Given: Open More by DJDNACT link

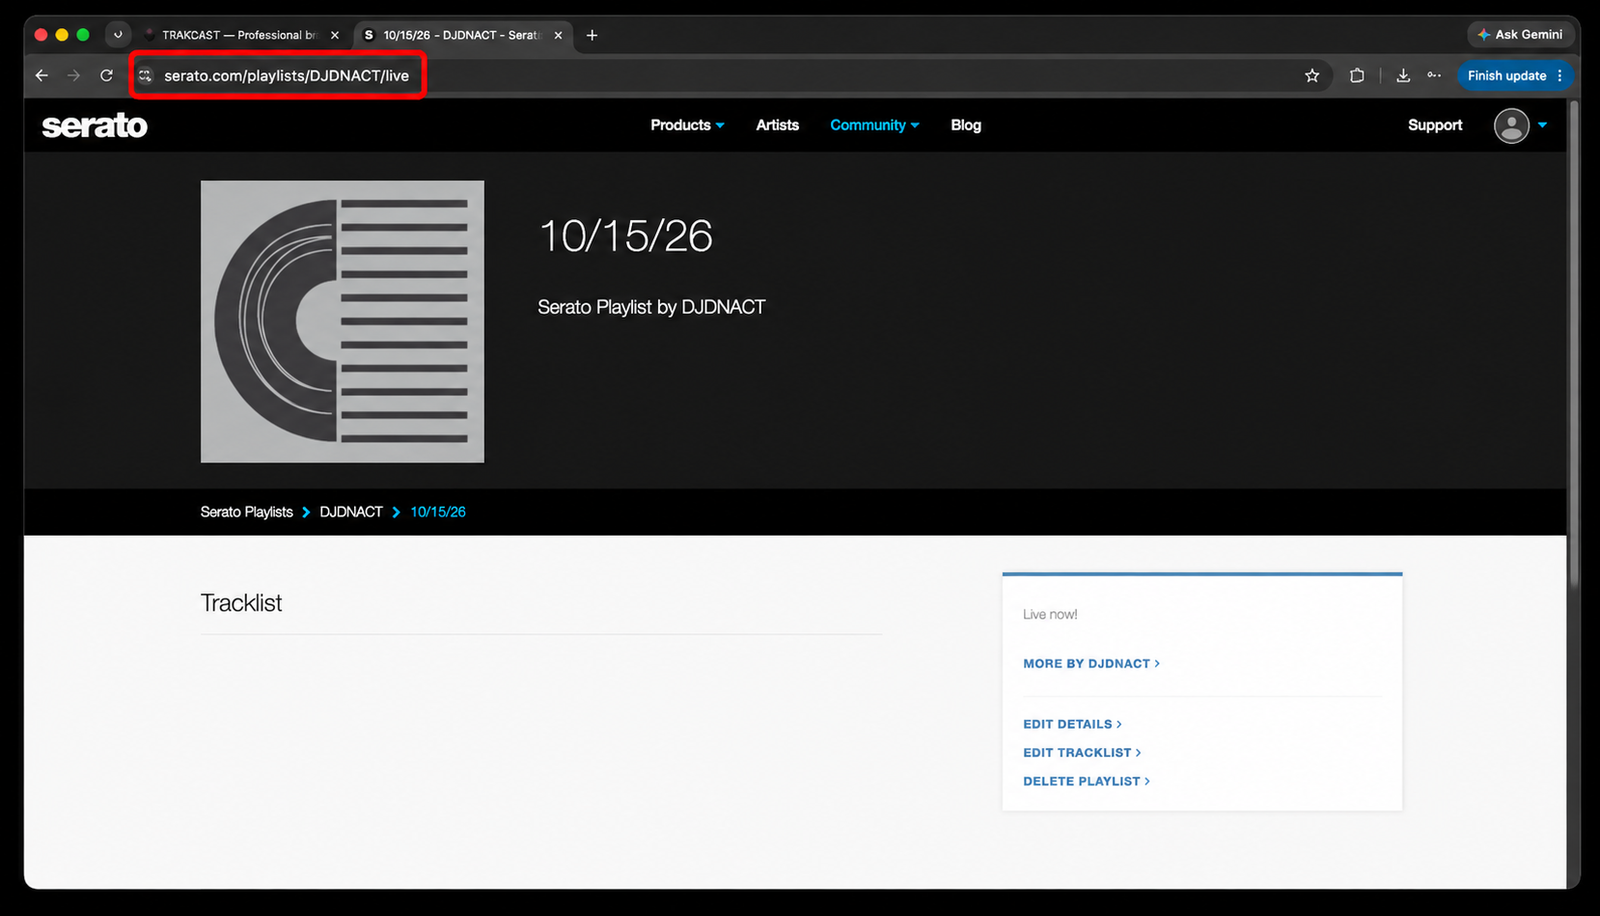Looking at the screenshot, I should (x=1091, y=663).
